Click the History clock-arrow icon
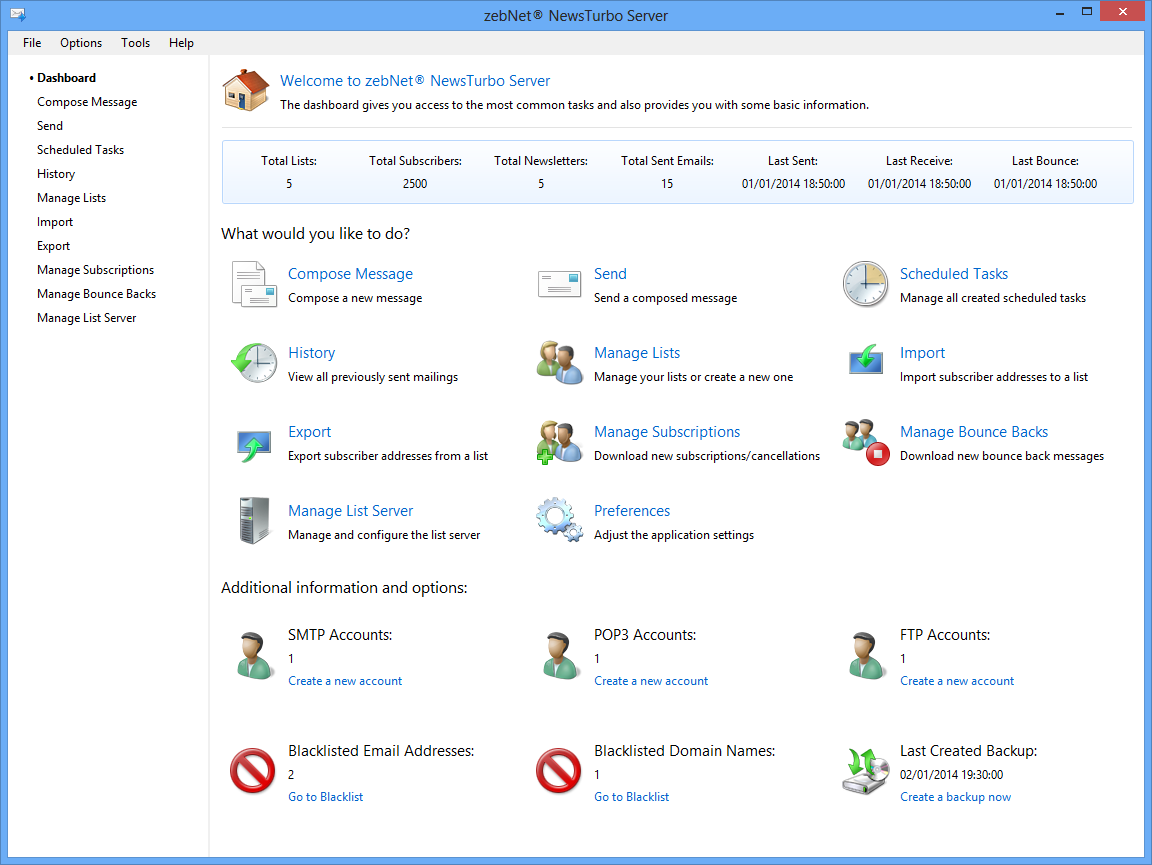The image size is (1152, 865). (x=254, y=362)
